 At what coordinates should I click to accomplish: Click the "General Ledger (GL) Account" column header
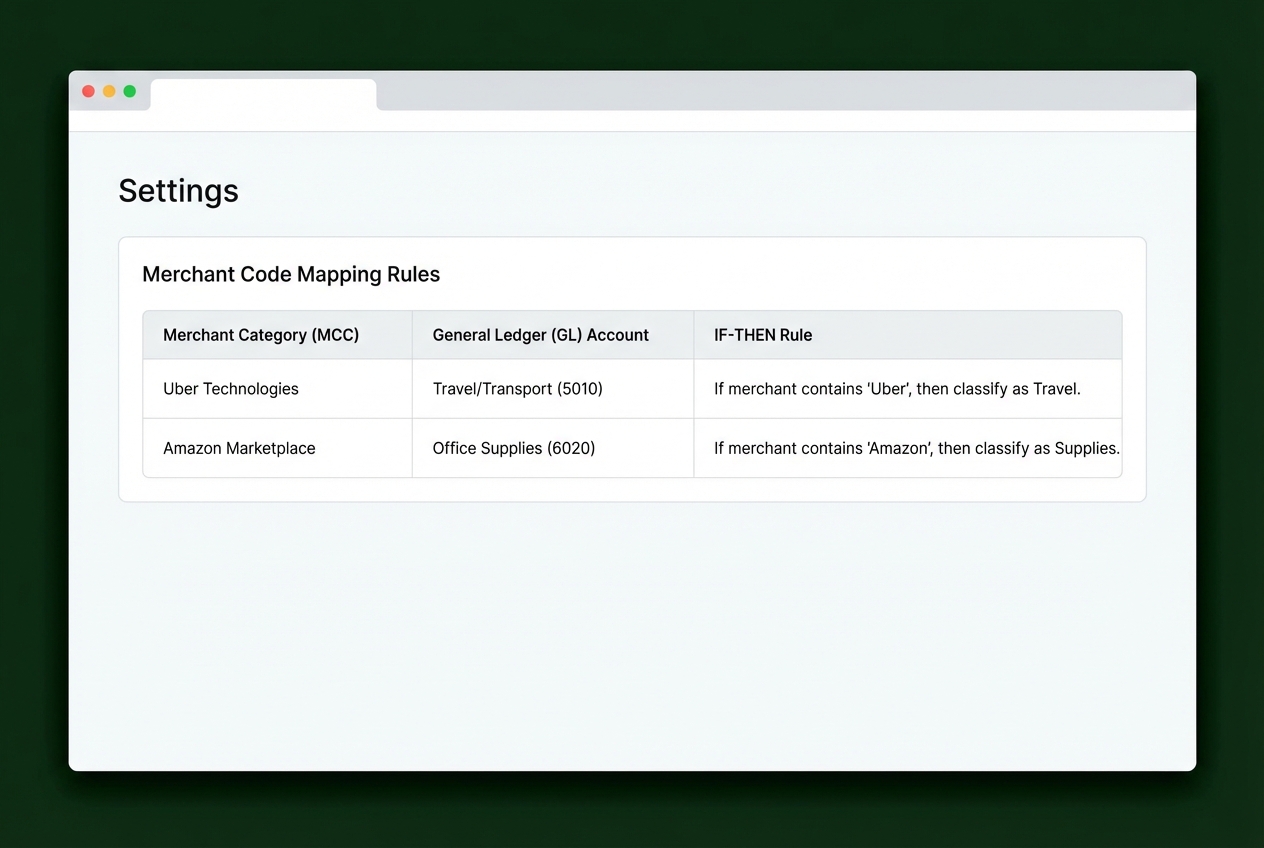(x=540, y=335)
